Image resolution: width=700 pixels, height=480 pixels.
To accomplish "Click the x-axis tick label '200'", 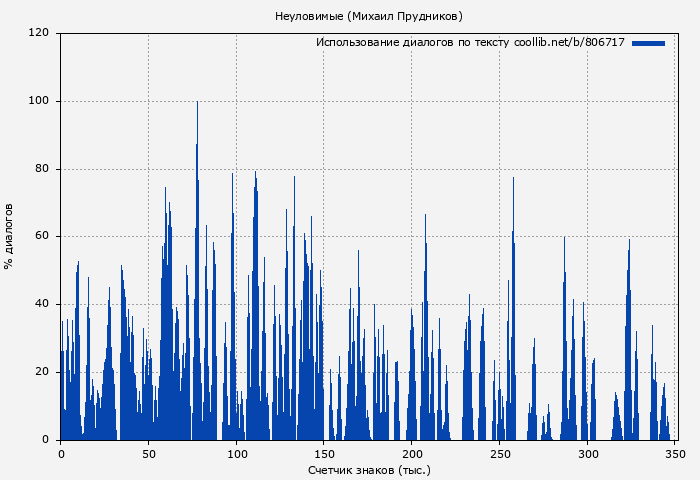I will pyautogui.click(x=411, y=452).
